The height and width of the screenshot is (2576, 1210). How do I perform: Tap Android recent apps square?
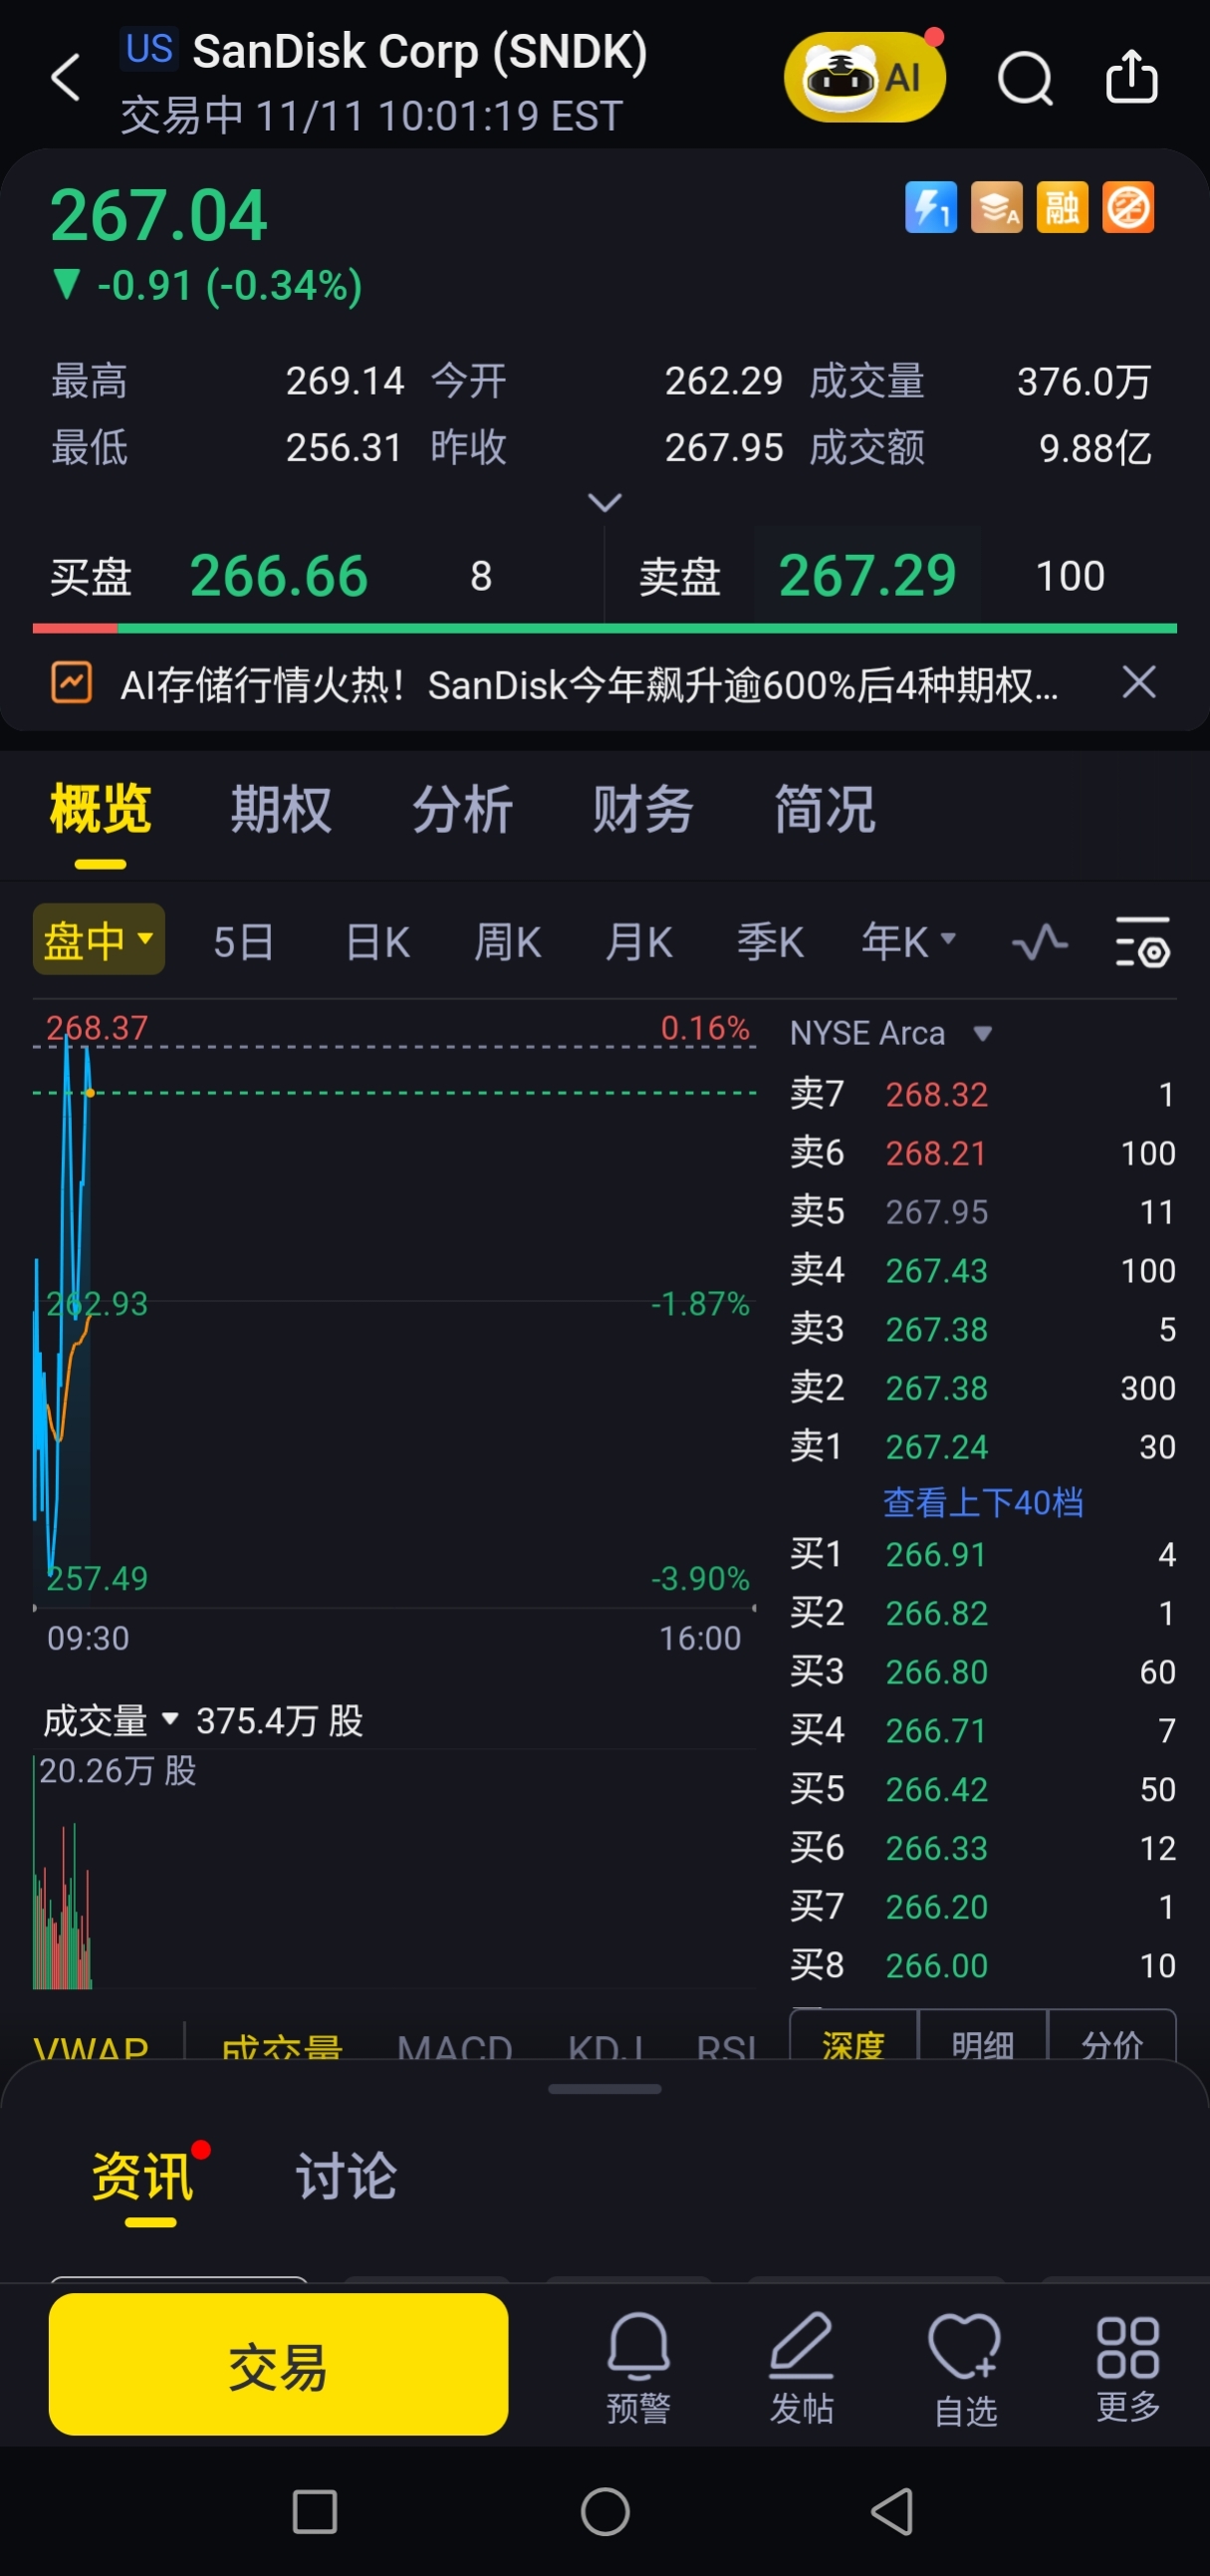[x=314, y=2511]
